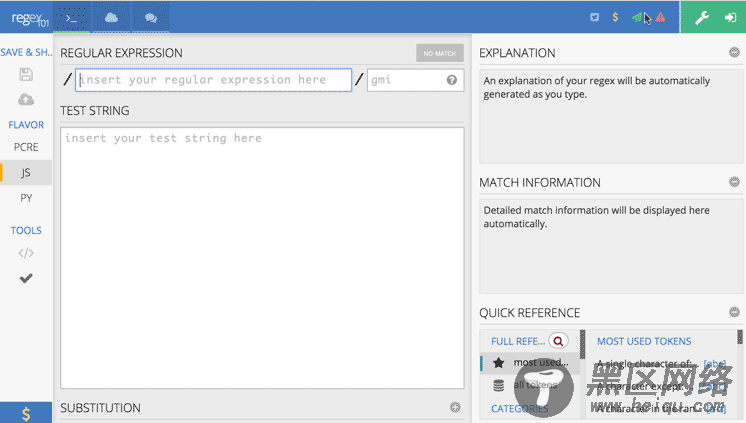
Task: Select the PY flavor
Action: pos(26,197)
